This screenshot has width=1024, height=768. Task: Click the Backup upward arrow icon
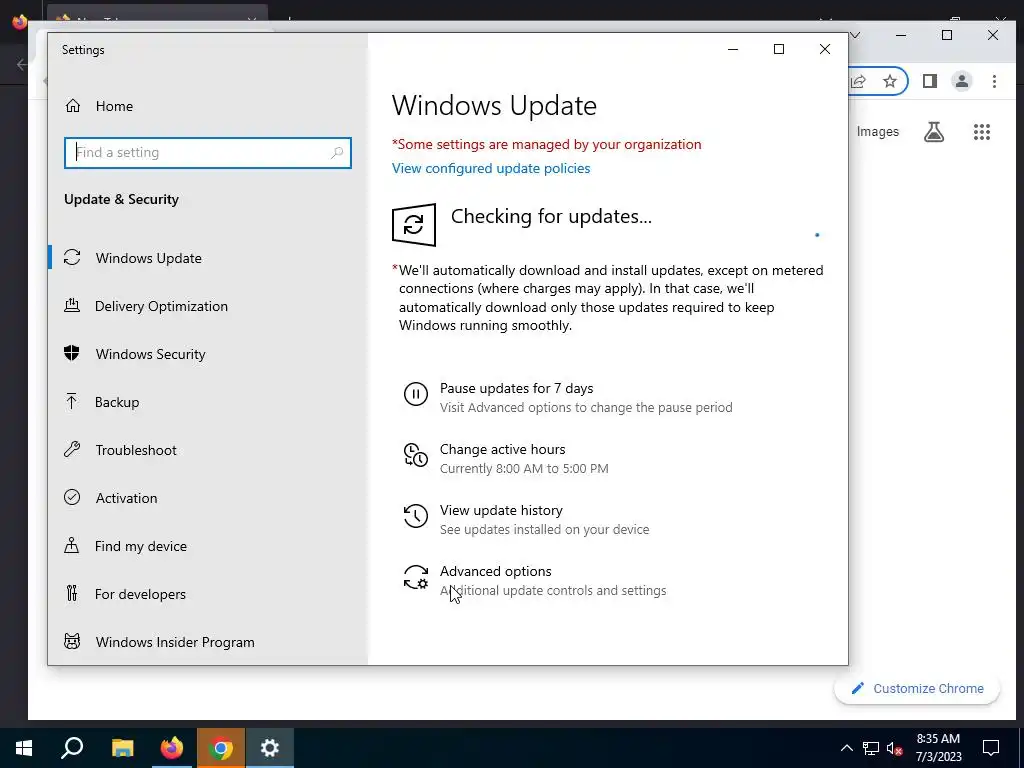coord(72,401)
